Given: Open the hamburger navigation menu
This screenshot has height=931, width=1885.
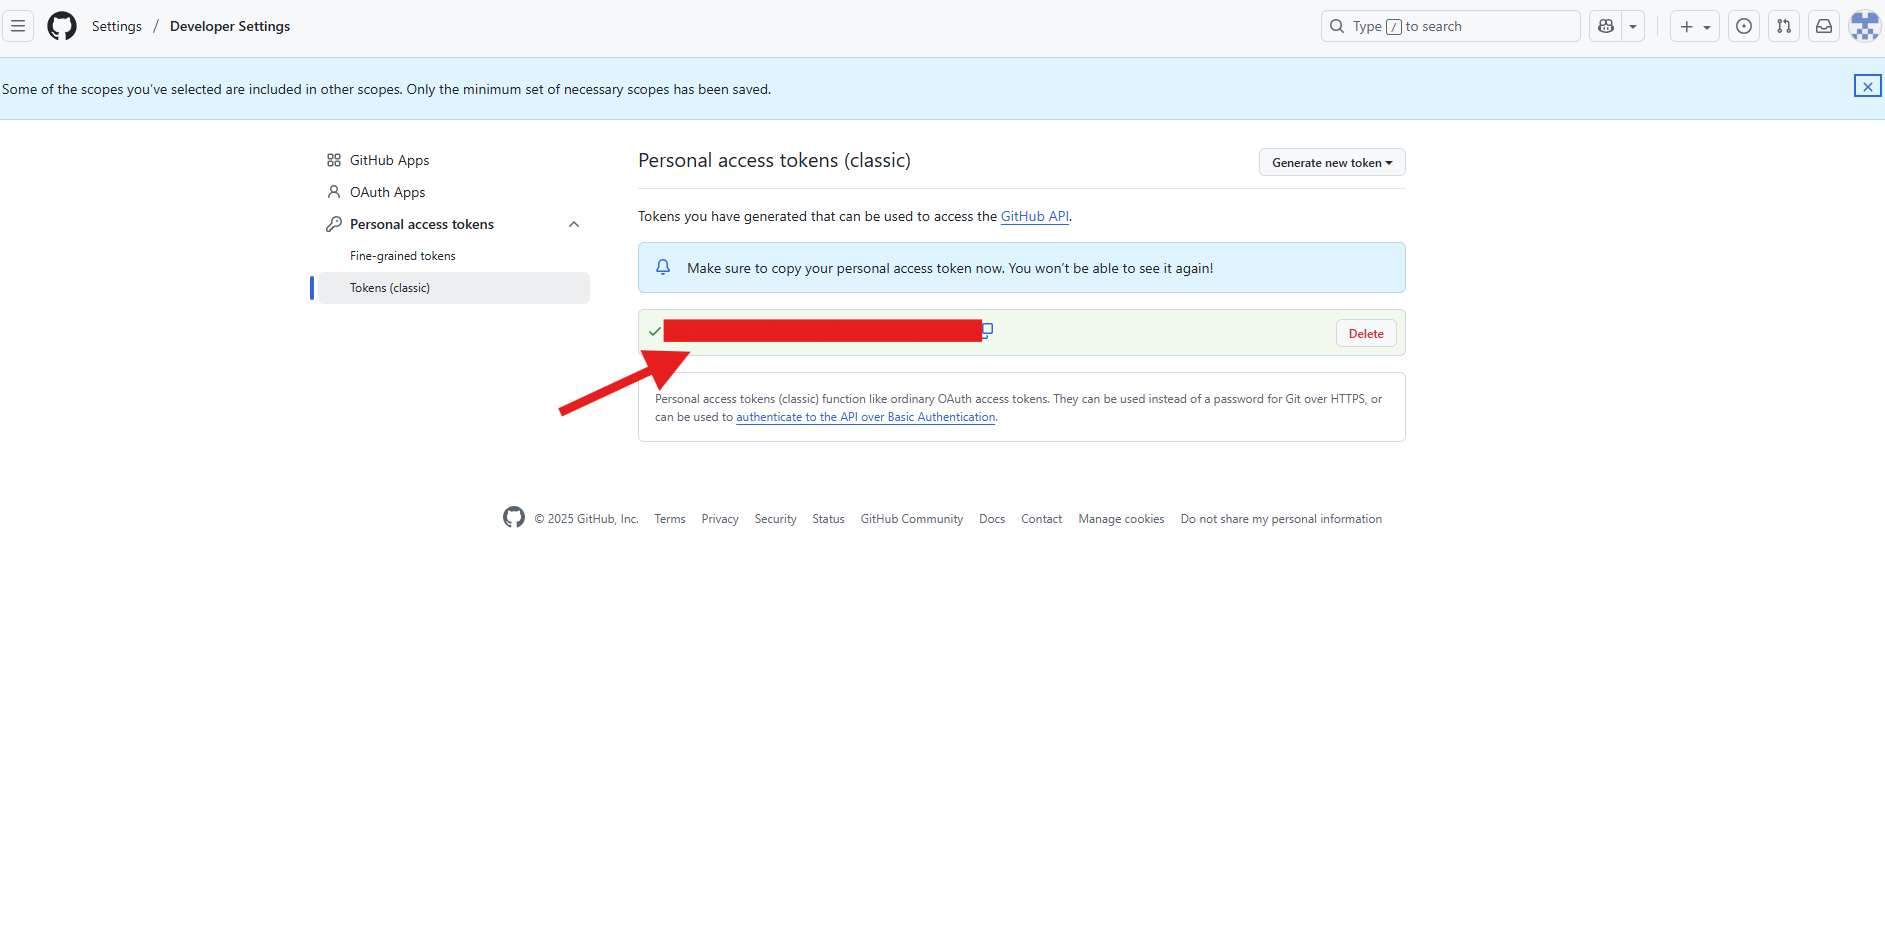Looking at the screenshot, I should (18, 26).
